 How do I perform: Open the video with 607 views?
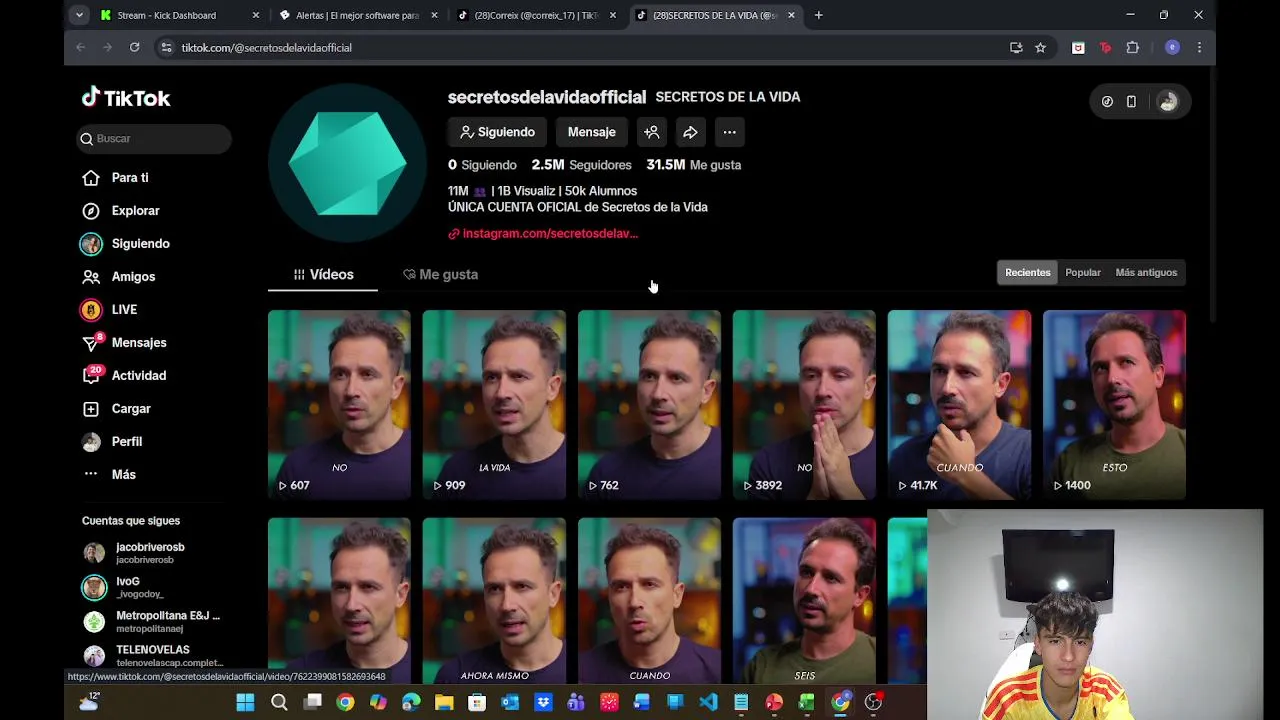339,405
